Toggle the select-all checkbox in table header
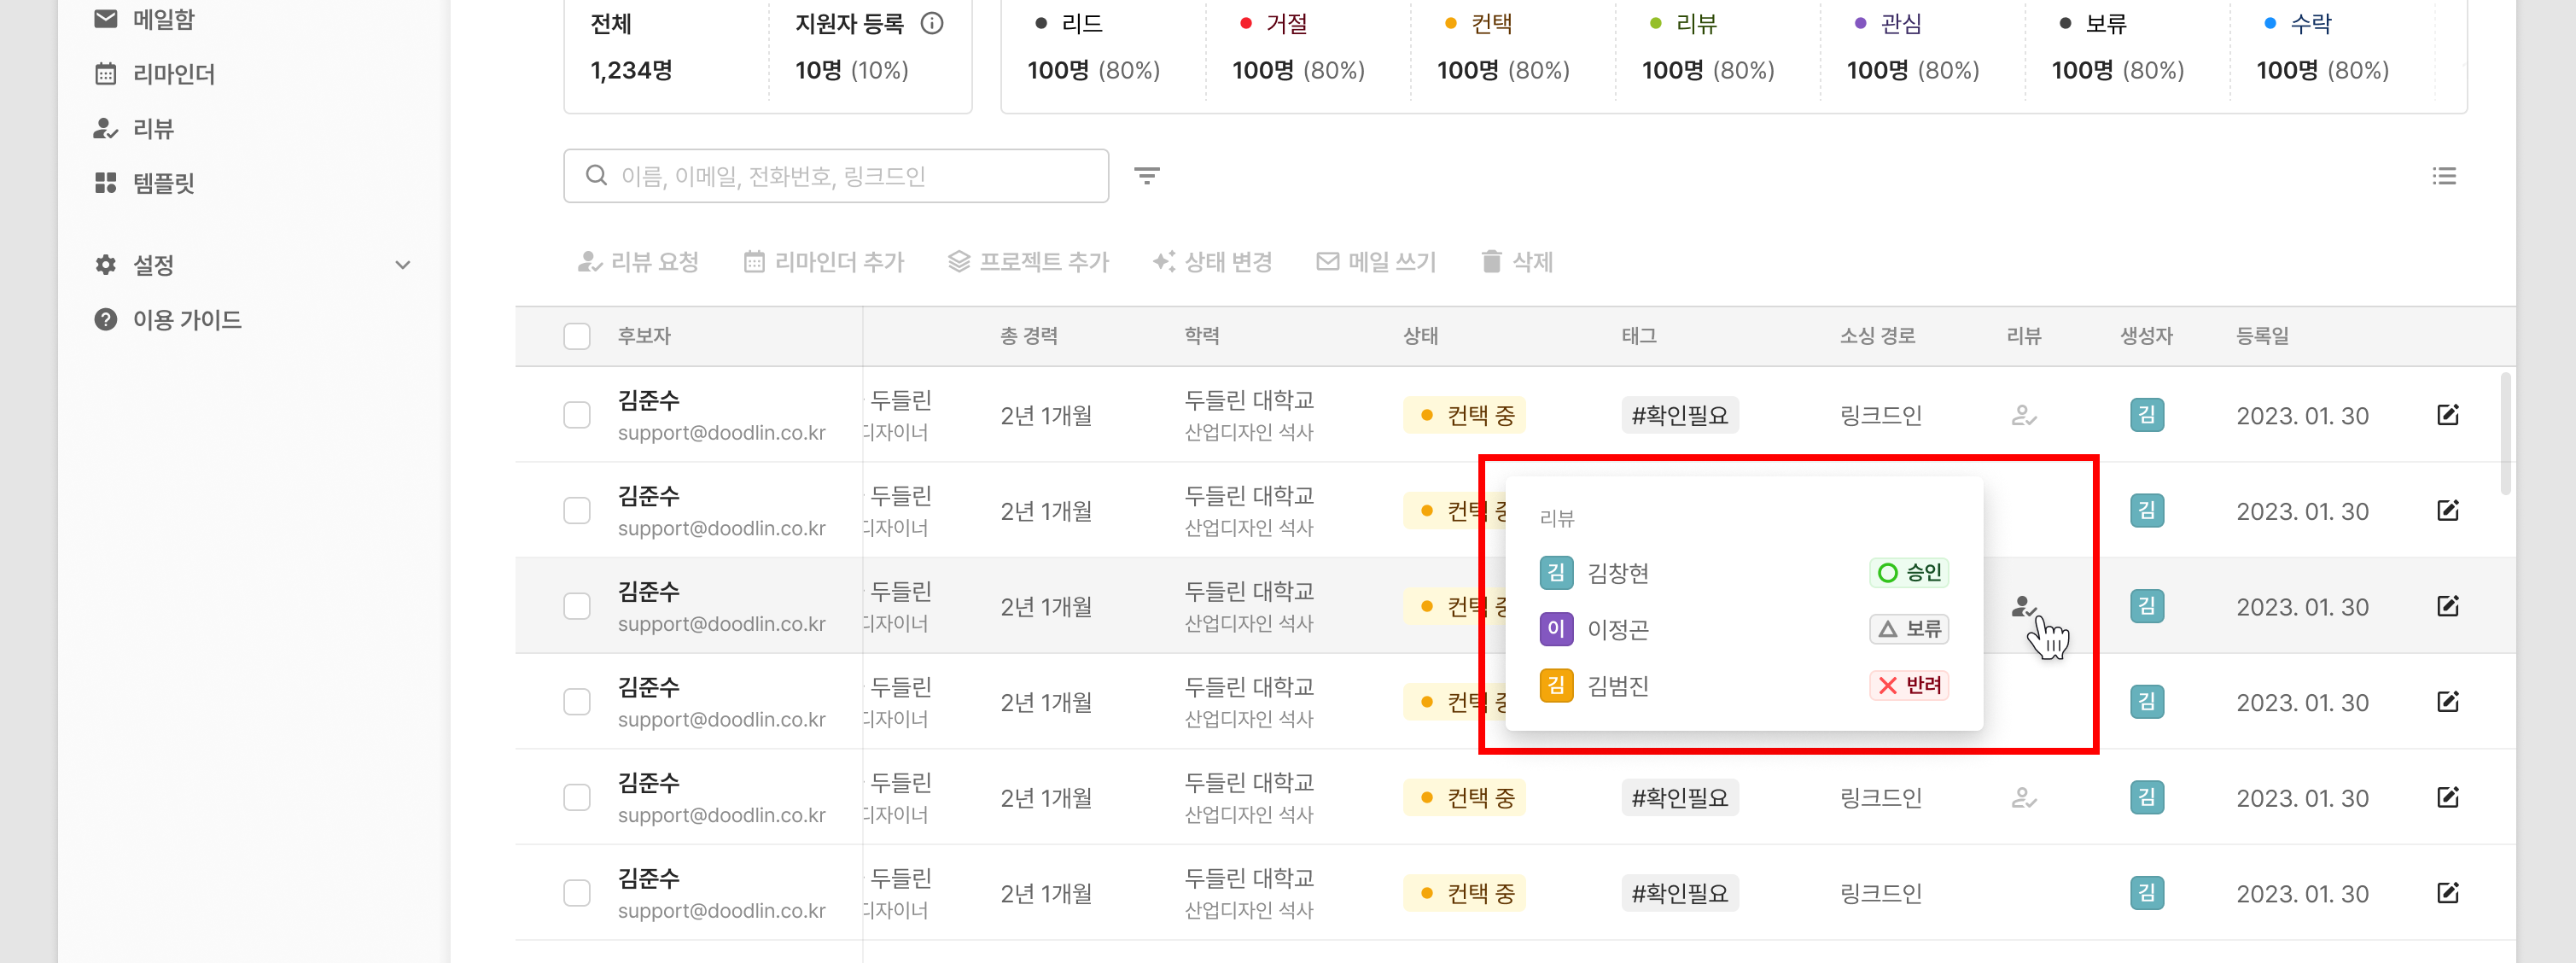Viewport: 2576px width, 963px height. (x=577, y=336)
